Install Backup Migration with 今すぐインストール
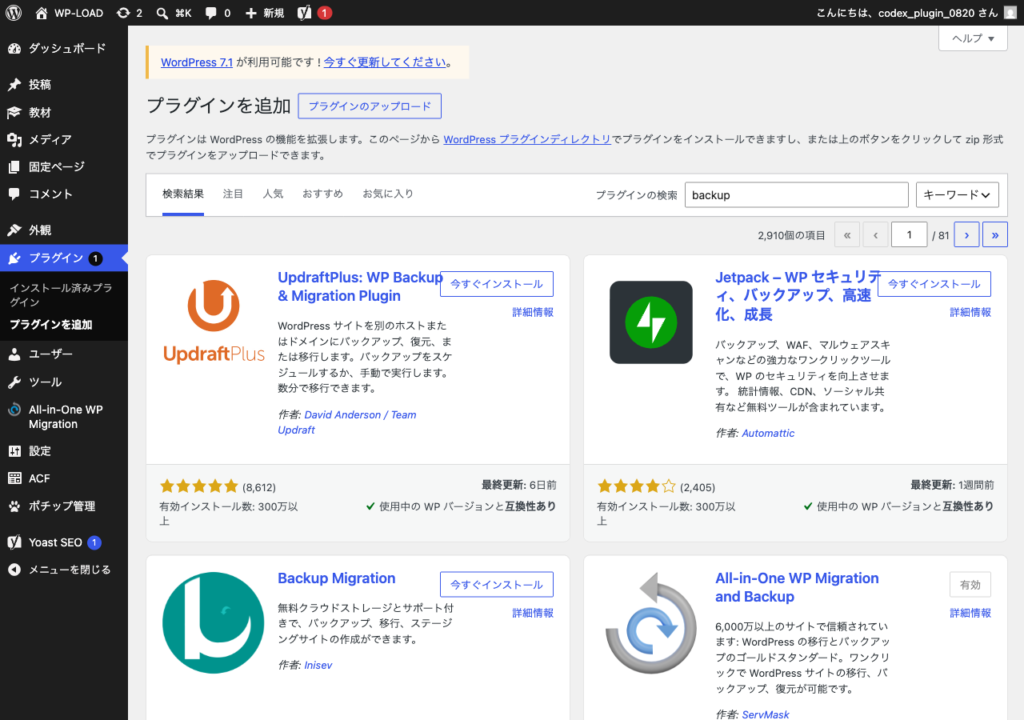This screenshot has height=720, width=1024. tap(496, 585)
